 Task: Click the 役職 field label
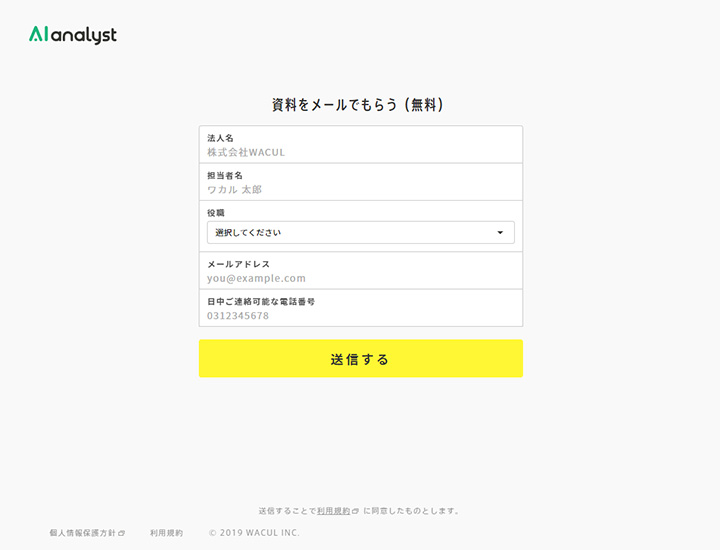[216, 213]
